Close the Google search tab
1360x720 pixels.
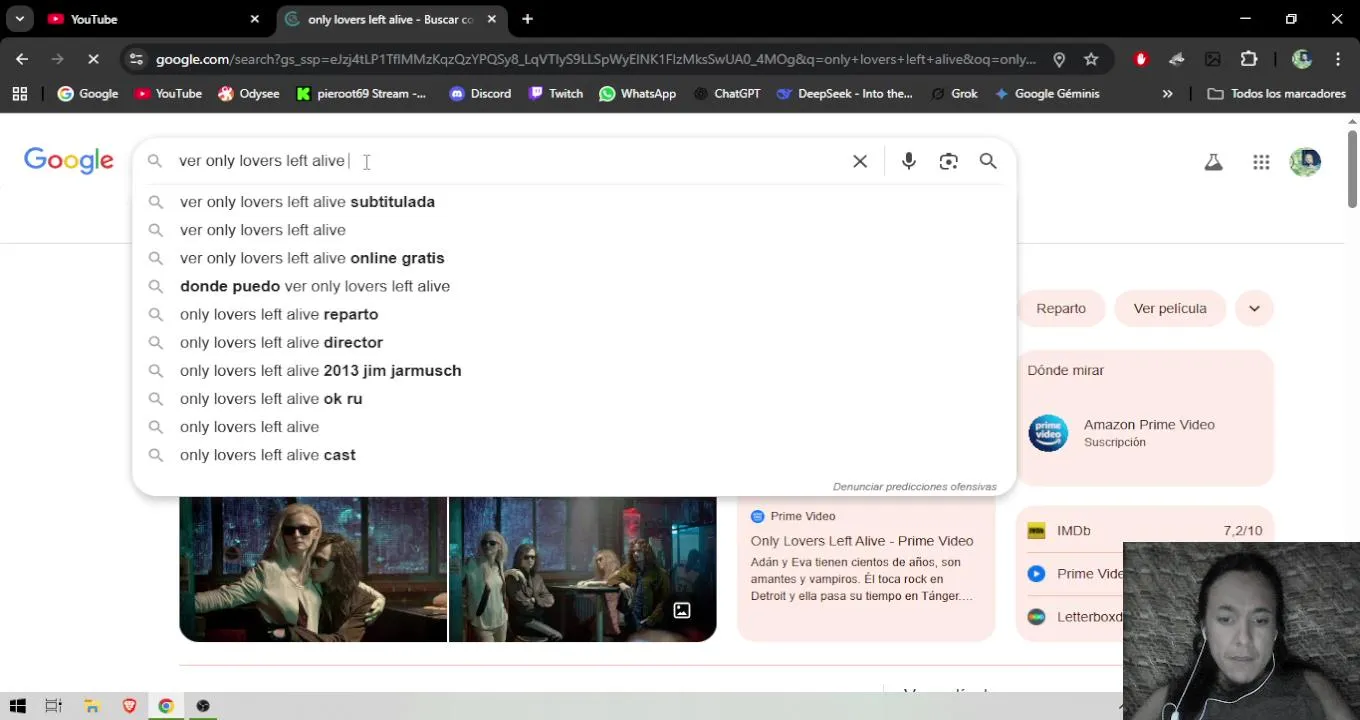pos(491,19)
